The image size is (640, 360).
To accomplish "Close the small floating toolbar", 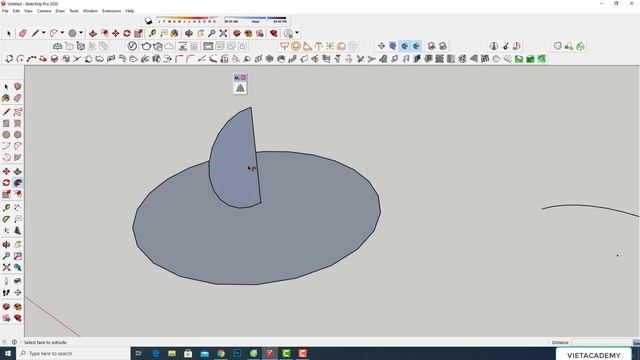I will point(244,78).
